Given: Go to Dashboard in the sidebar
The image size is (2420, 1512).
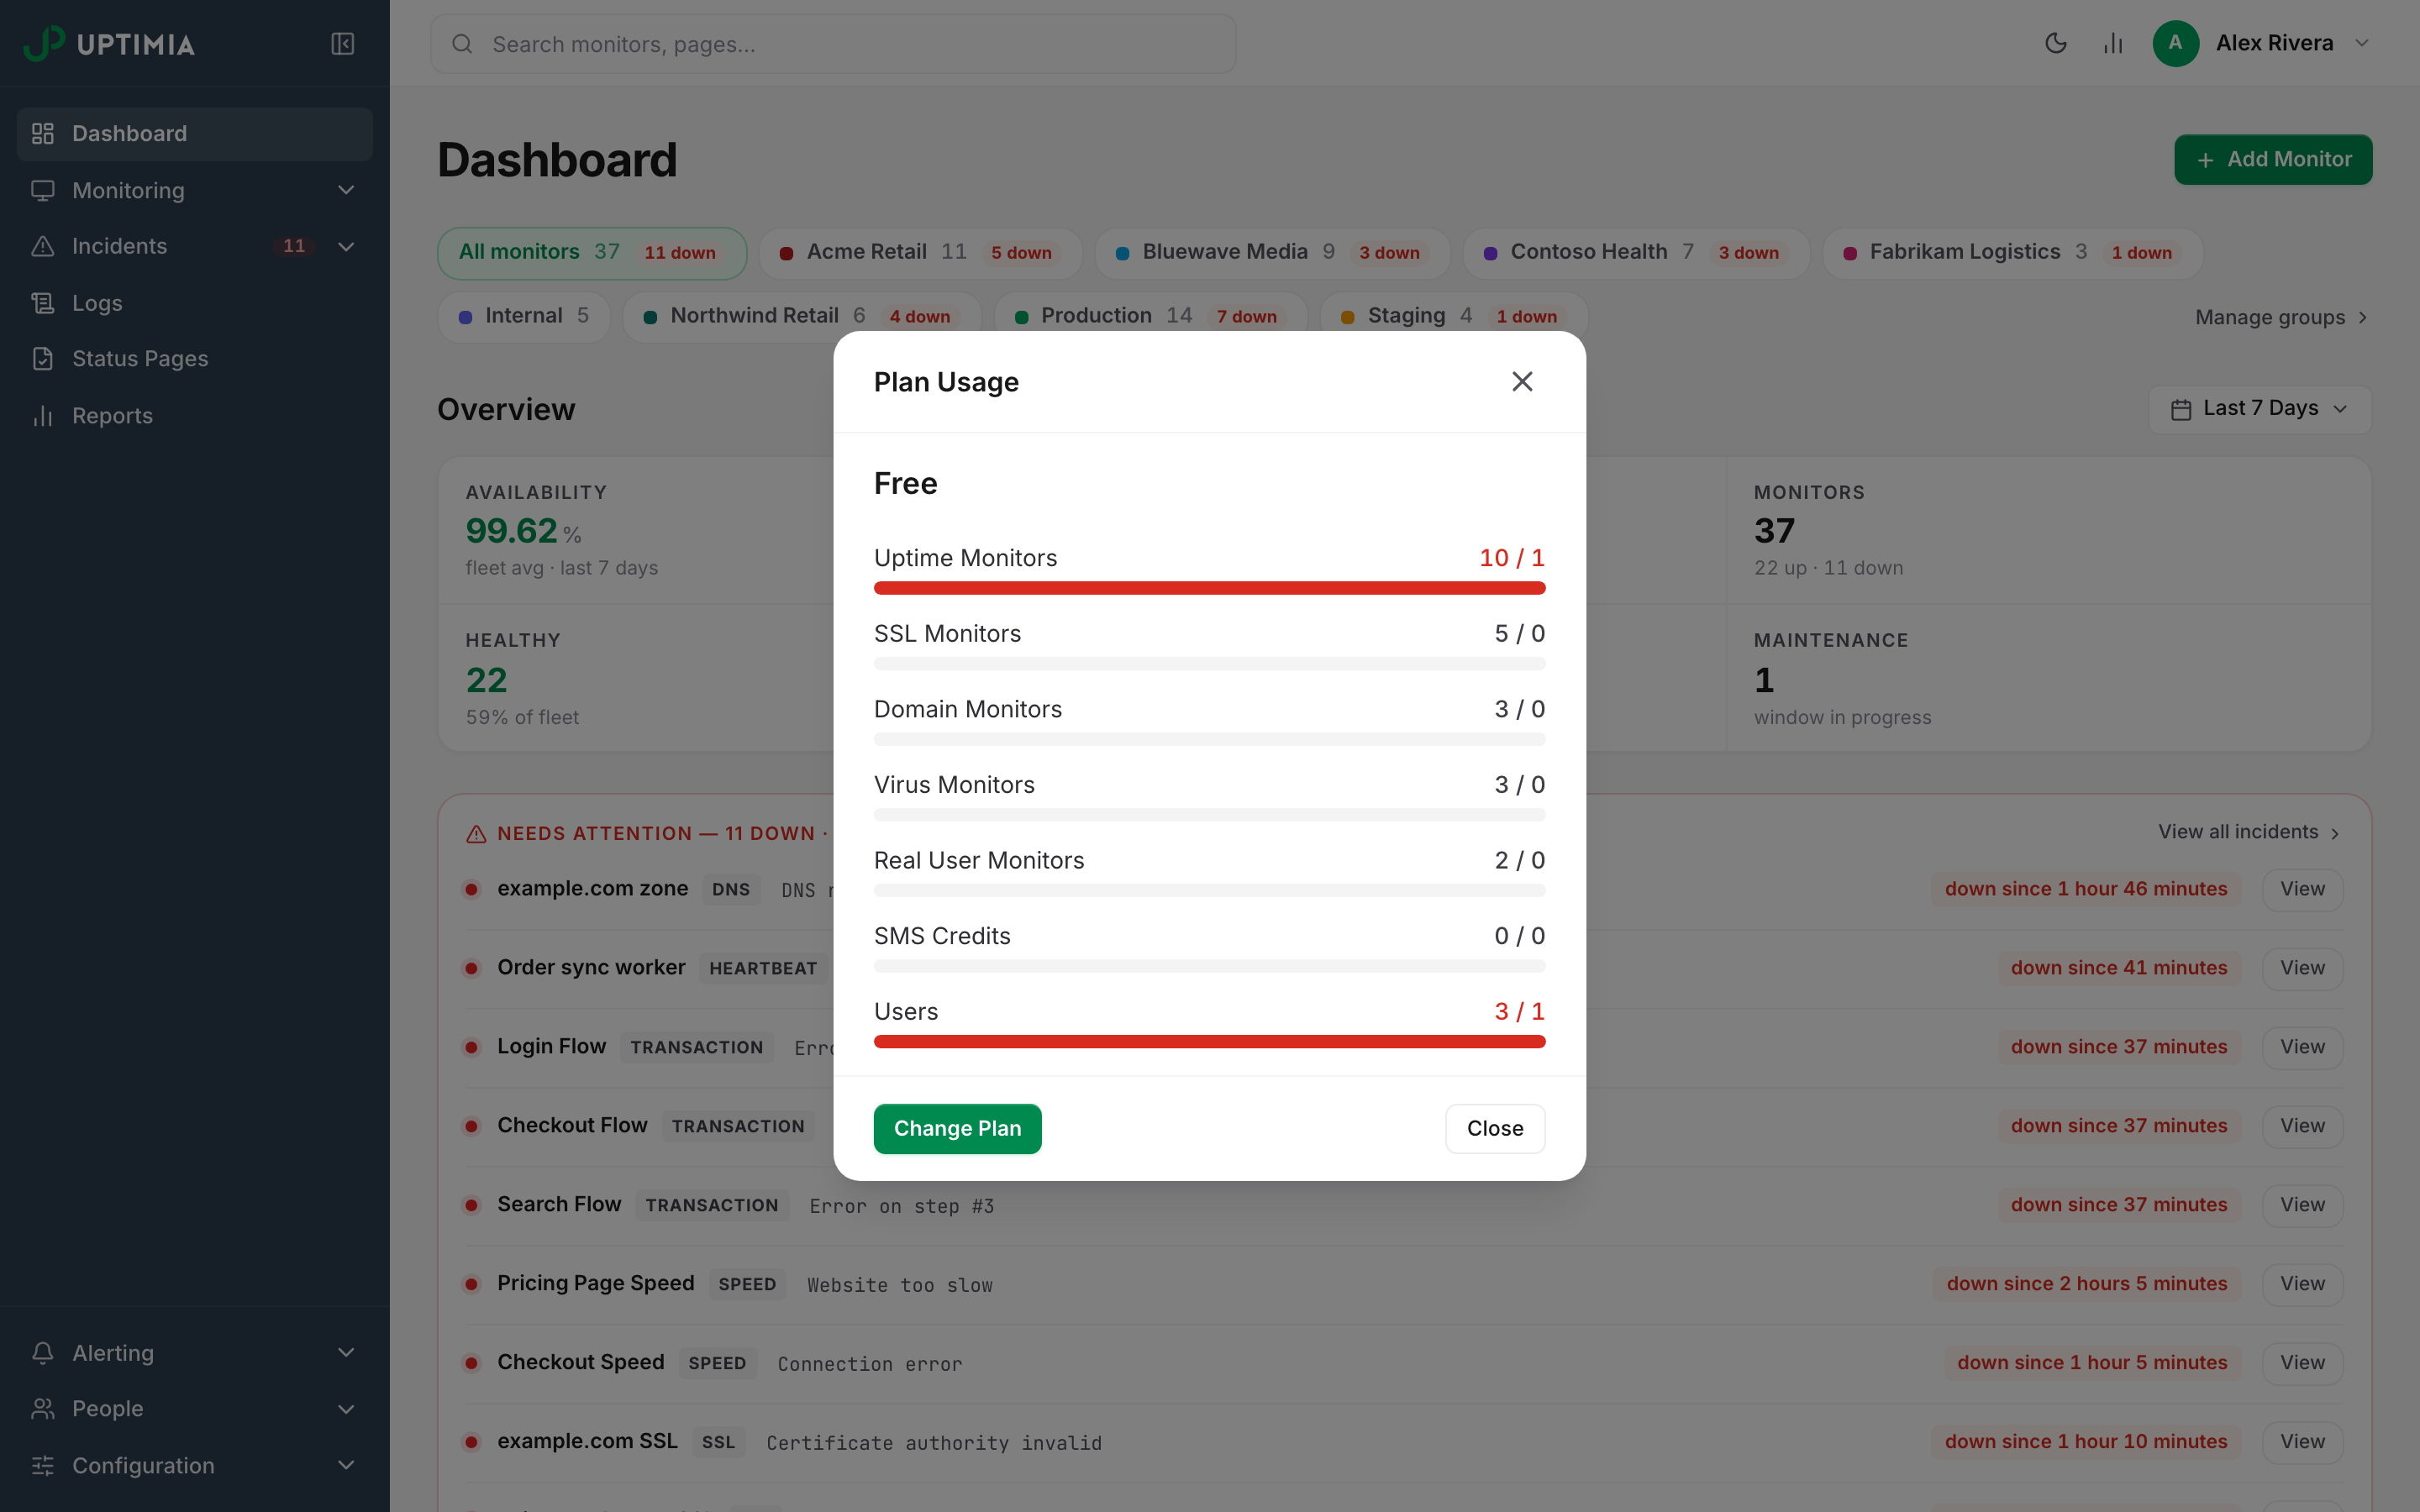Looking at the screenshot, I should (x=195, y=133).
